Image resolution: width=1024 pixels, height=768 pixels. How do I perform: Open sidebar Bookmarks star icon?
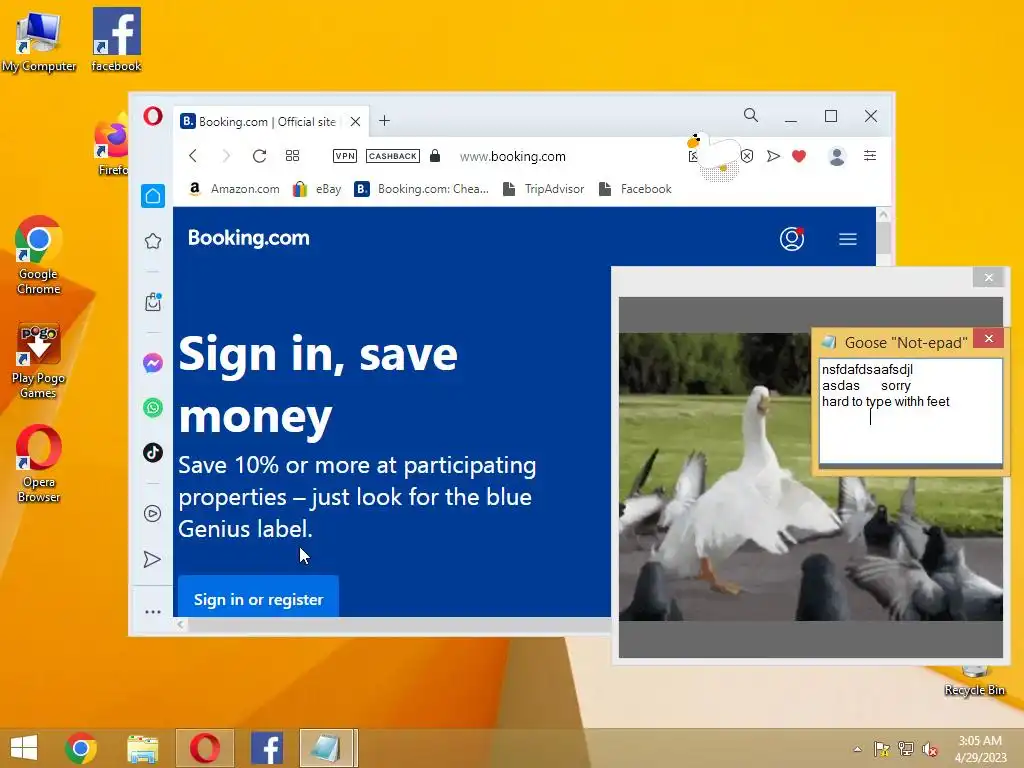153,241
